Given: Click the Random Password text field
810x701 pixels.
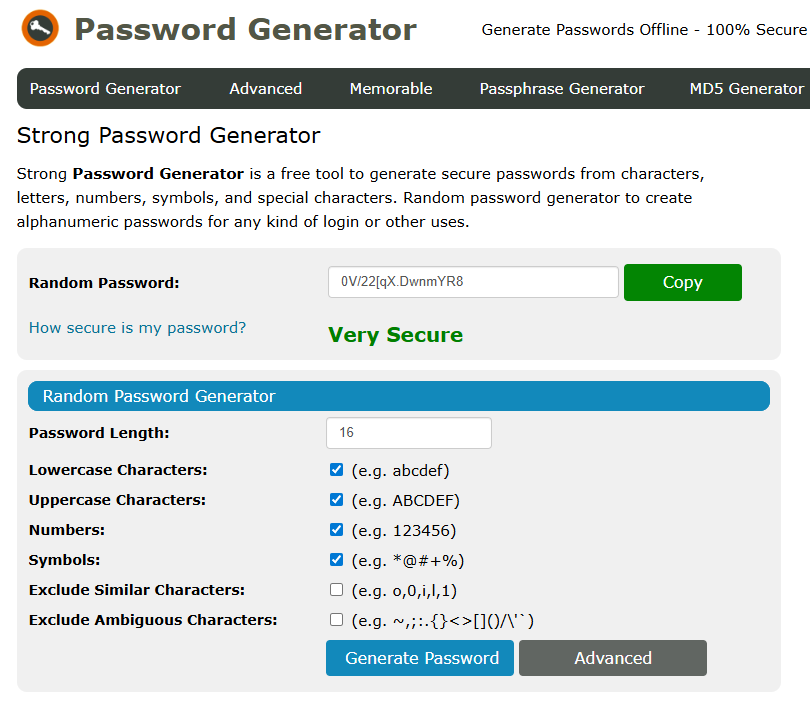Looking at the screenshot, I should point(473,282).
